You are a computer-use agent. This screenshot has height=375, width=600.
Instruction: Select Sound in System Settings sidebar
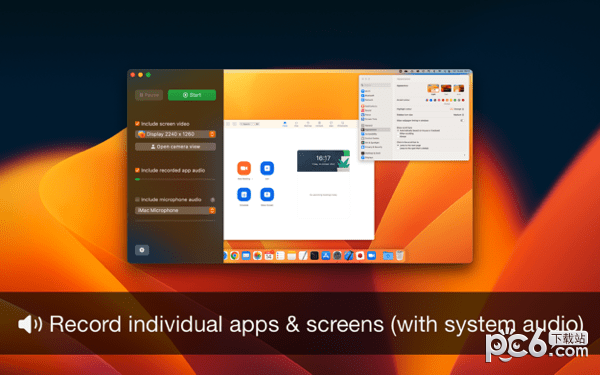pyautogui.click(x=367, y=111)
